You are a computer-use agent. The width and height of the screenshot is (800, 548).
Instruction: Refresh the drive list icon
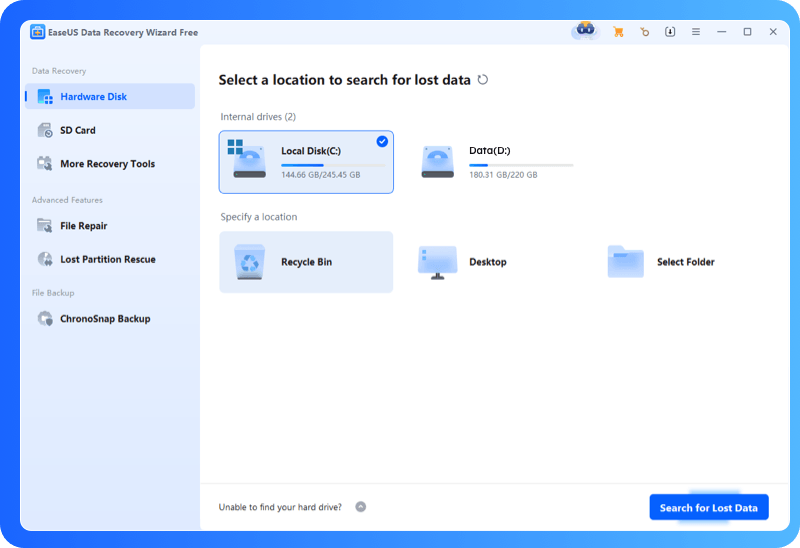point(483,80)
